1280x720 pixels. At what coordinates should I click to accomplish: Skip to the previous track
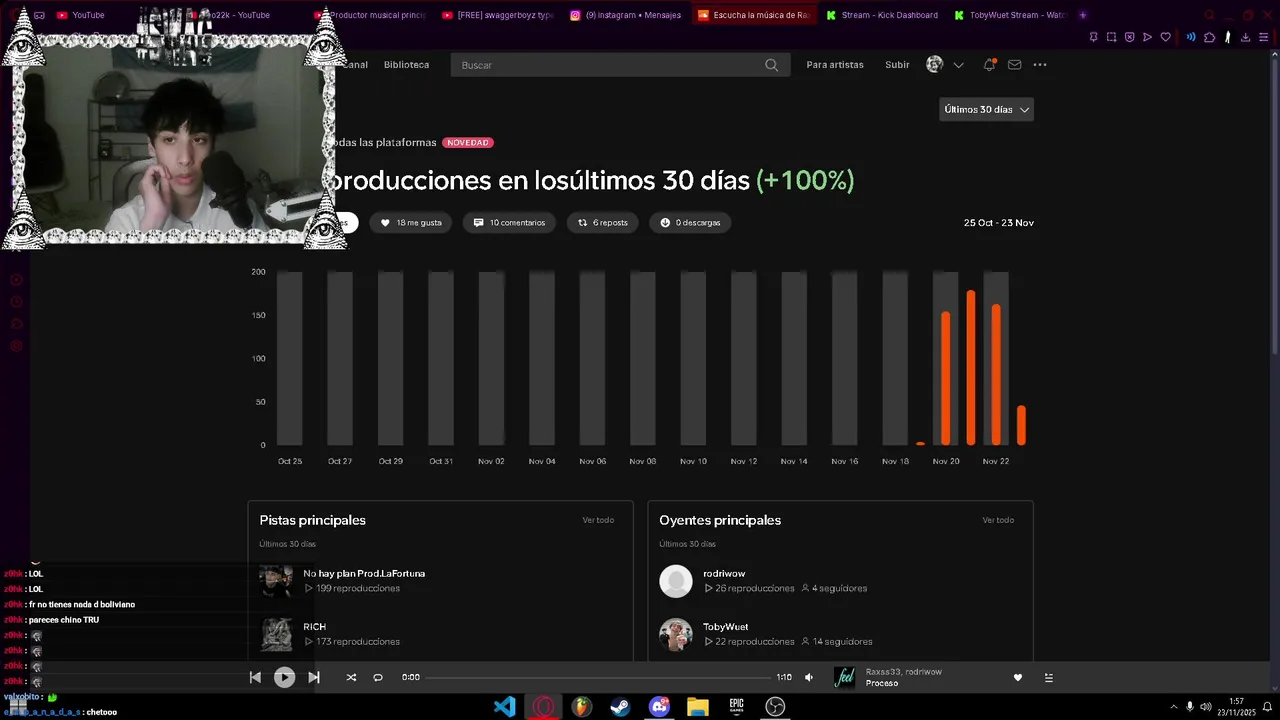[255, 677]
